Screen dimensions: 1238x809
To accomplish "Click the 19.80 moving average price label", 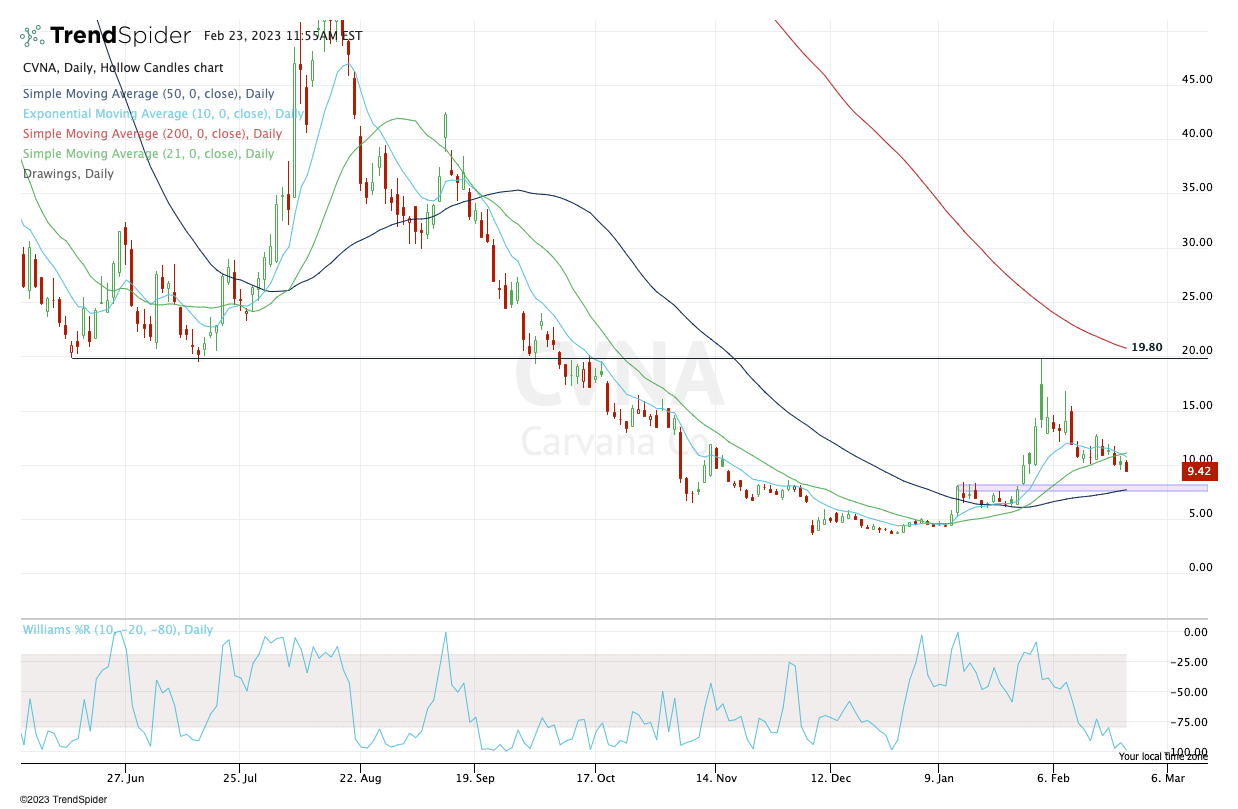I will click(x=1146, y=347).
